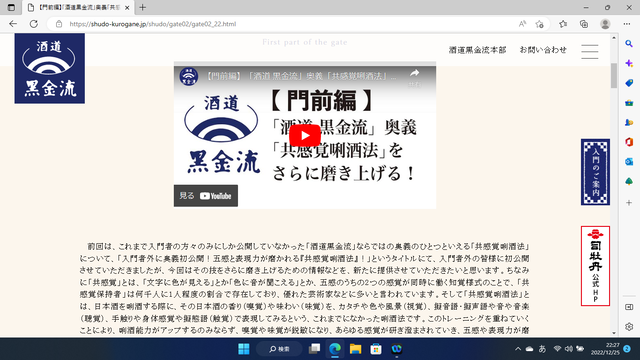Open the hamburger menu icon
The height and width of the screenshot is (360, 640).
tap(590, 51)
